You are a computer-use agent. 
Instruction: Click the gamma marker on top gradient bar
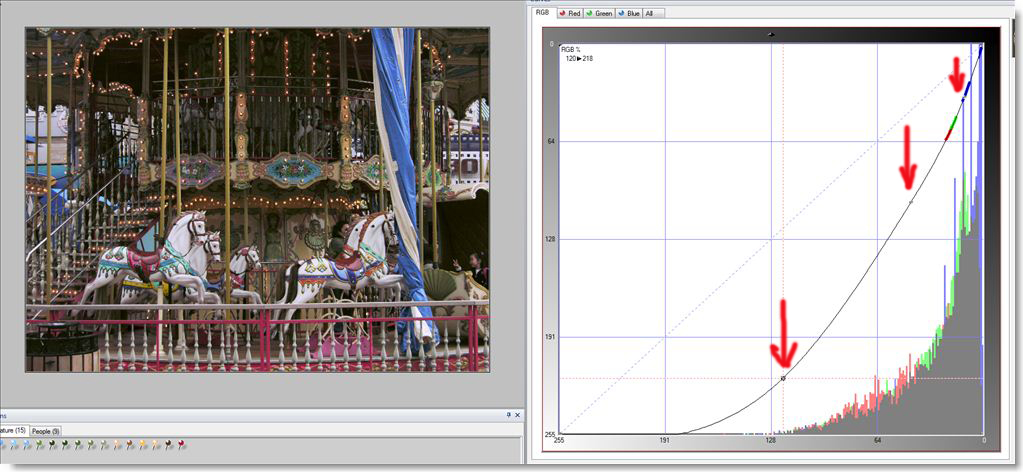pos(771,34)
